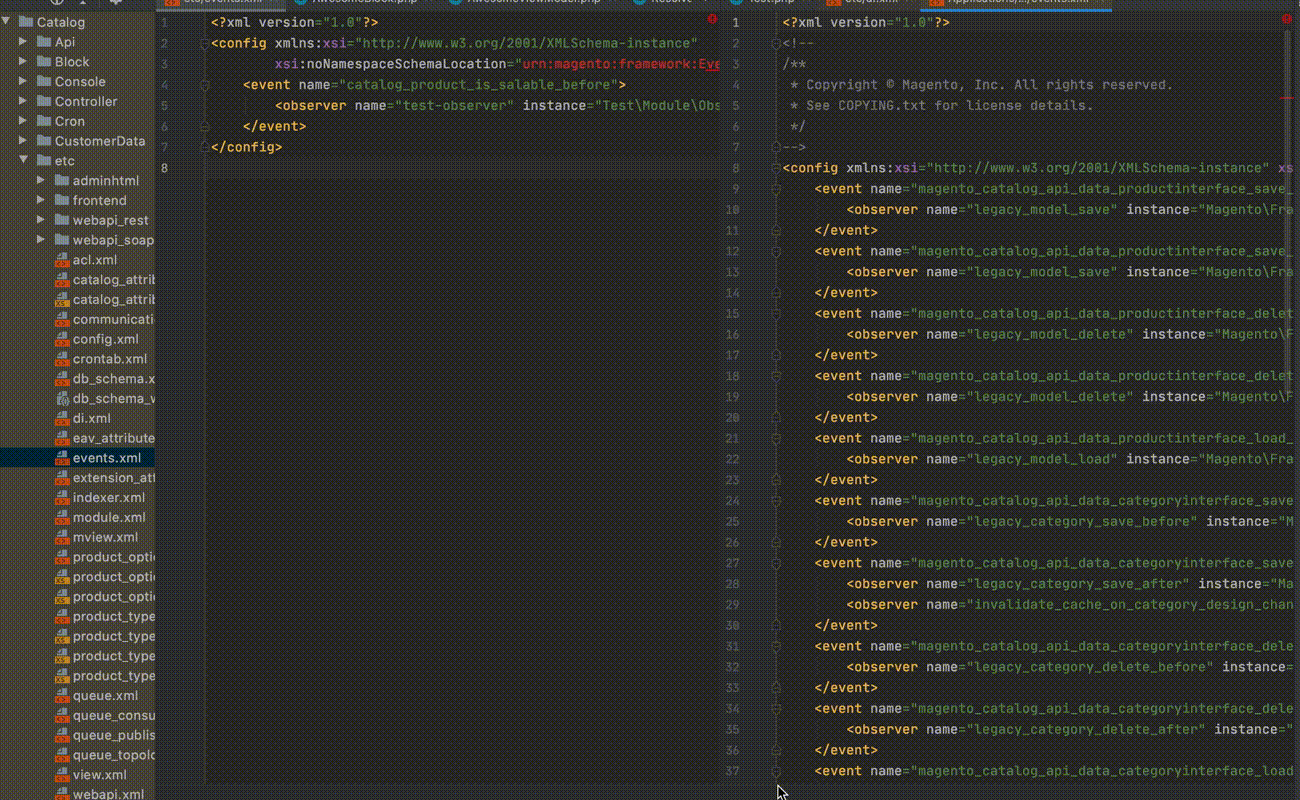This screenshot has height=800, width=1300.
Task: Click the XML icon beside acl.xml
Action: (61, 260)
